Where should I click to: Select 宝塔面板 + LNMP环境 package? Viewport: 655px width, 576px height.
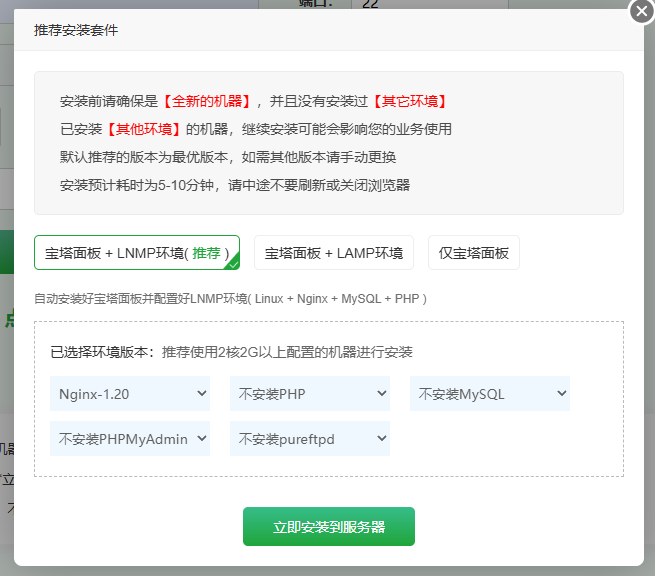click(137, 253)
